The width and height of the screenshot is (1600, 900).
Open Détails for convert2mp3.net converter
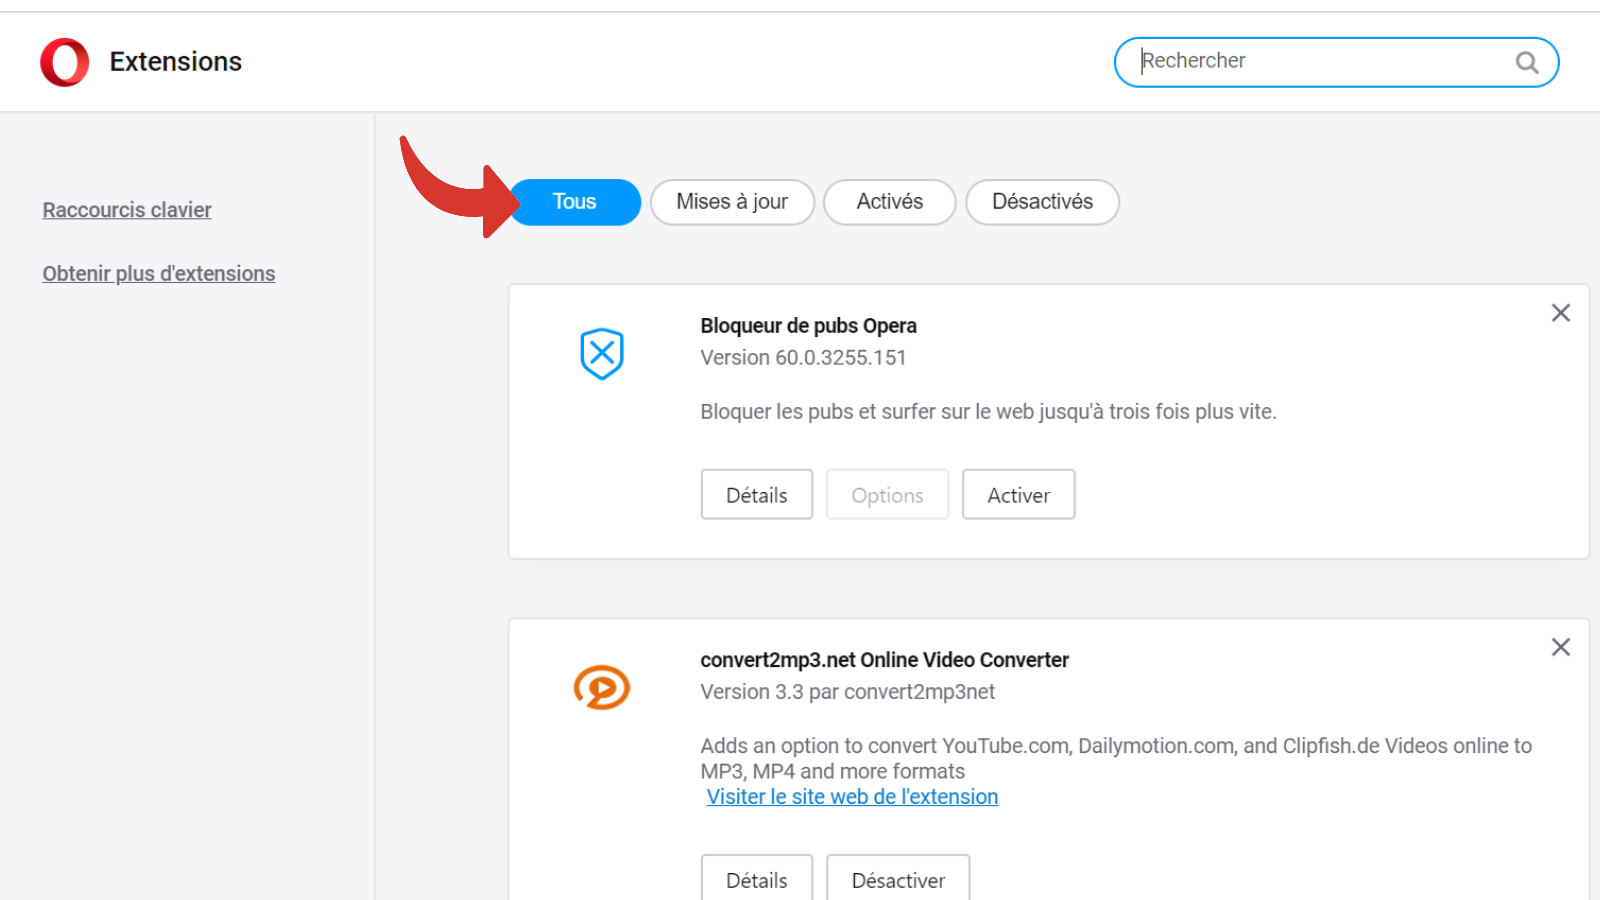pyautogui.click(x=757, y=878)
